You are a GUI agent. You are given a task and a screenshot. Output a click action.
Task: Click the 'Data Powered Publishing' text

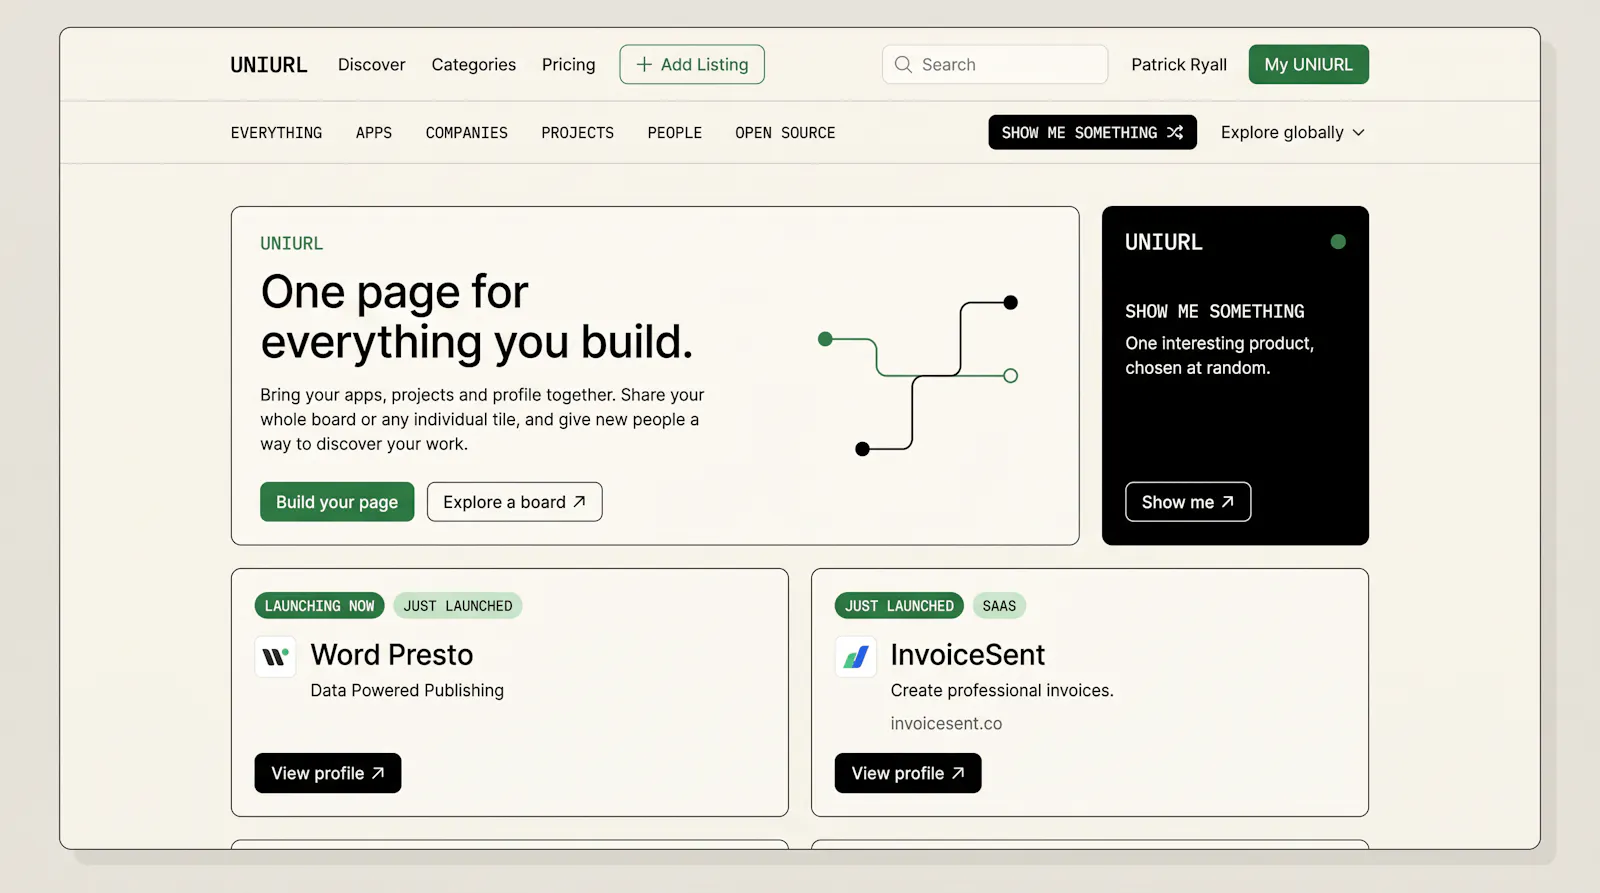[x=407, y=691]
